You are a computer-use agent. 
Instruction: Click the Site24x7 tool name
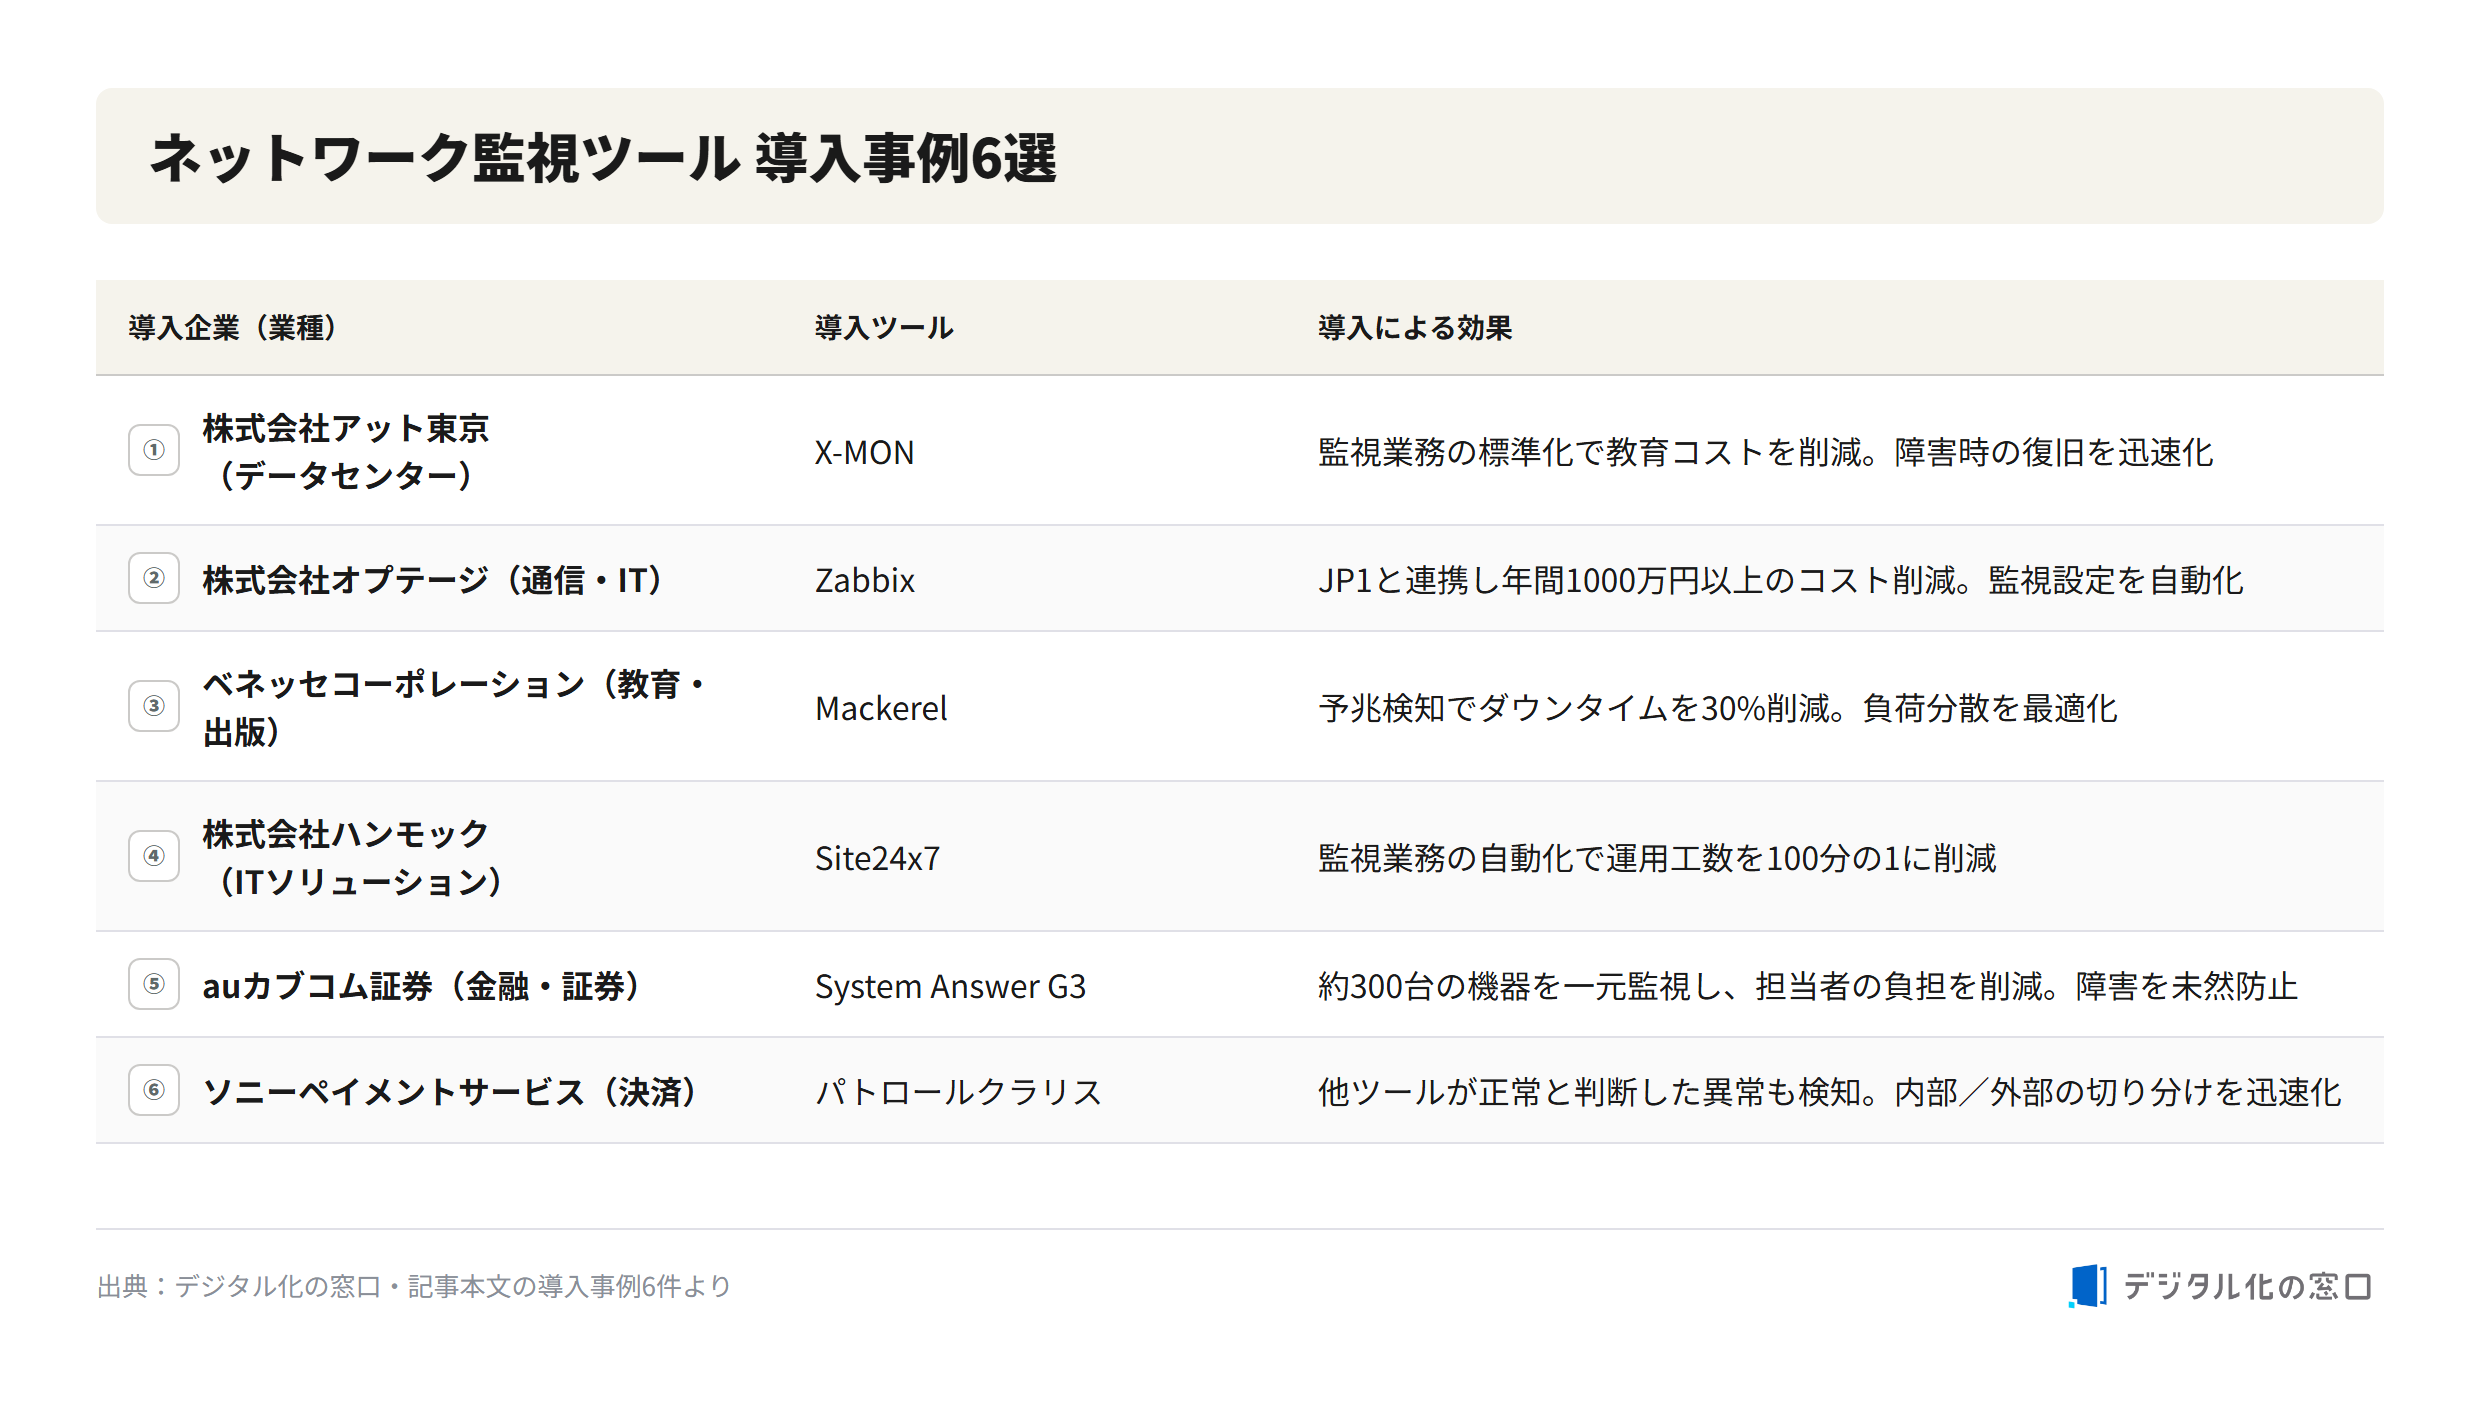click(x=878, y=858)
